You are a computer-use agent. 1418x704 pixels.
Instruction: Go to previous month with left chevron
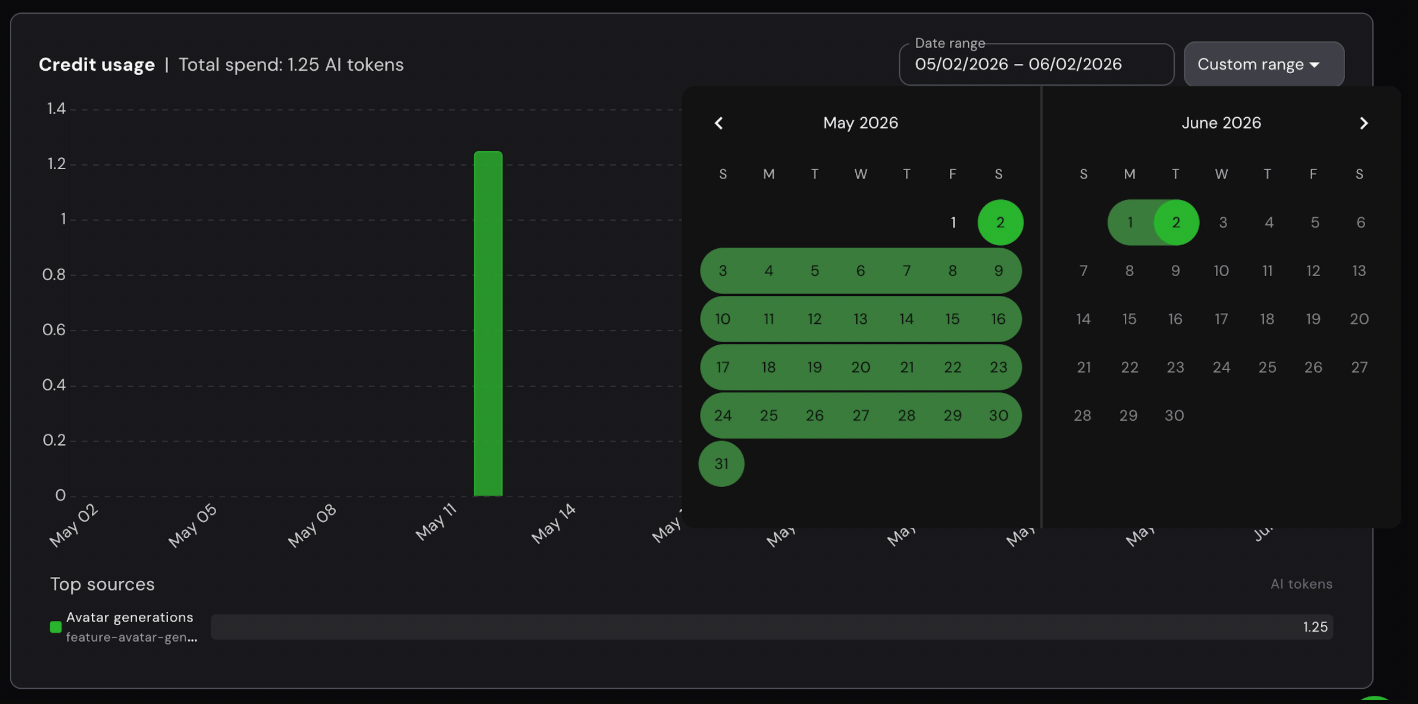pos(718,123)
